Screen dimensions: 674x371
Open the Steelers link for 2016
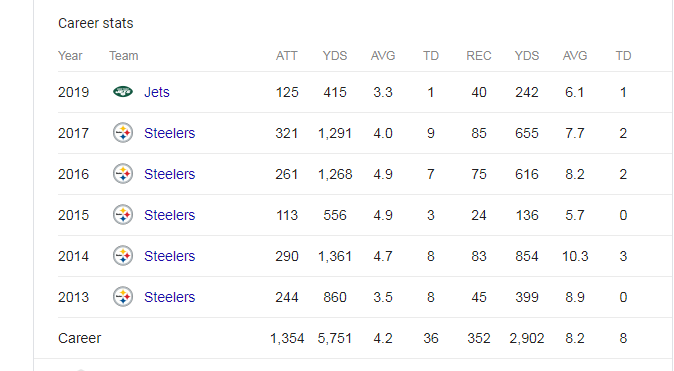tap(169, 174)
